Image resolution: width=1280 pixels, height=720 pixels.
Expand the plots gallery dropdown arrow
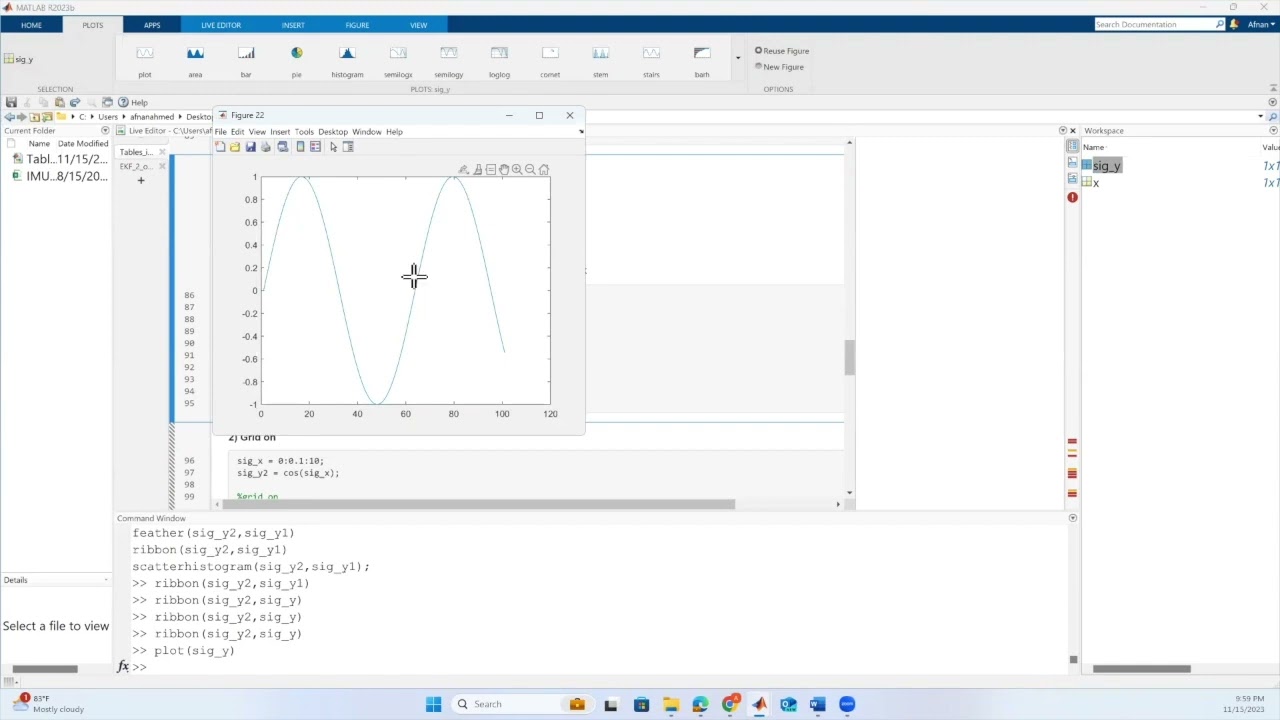pos(738,58)
